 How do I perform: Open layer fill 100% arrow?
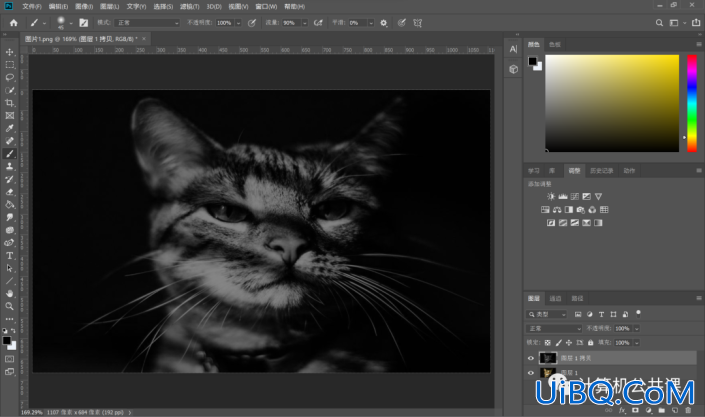[637, 343]
